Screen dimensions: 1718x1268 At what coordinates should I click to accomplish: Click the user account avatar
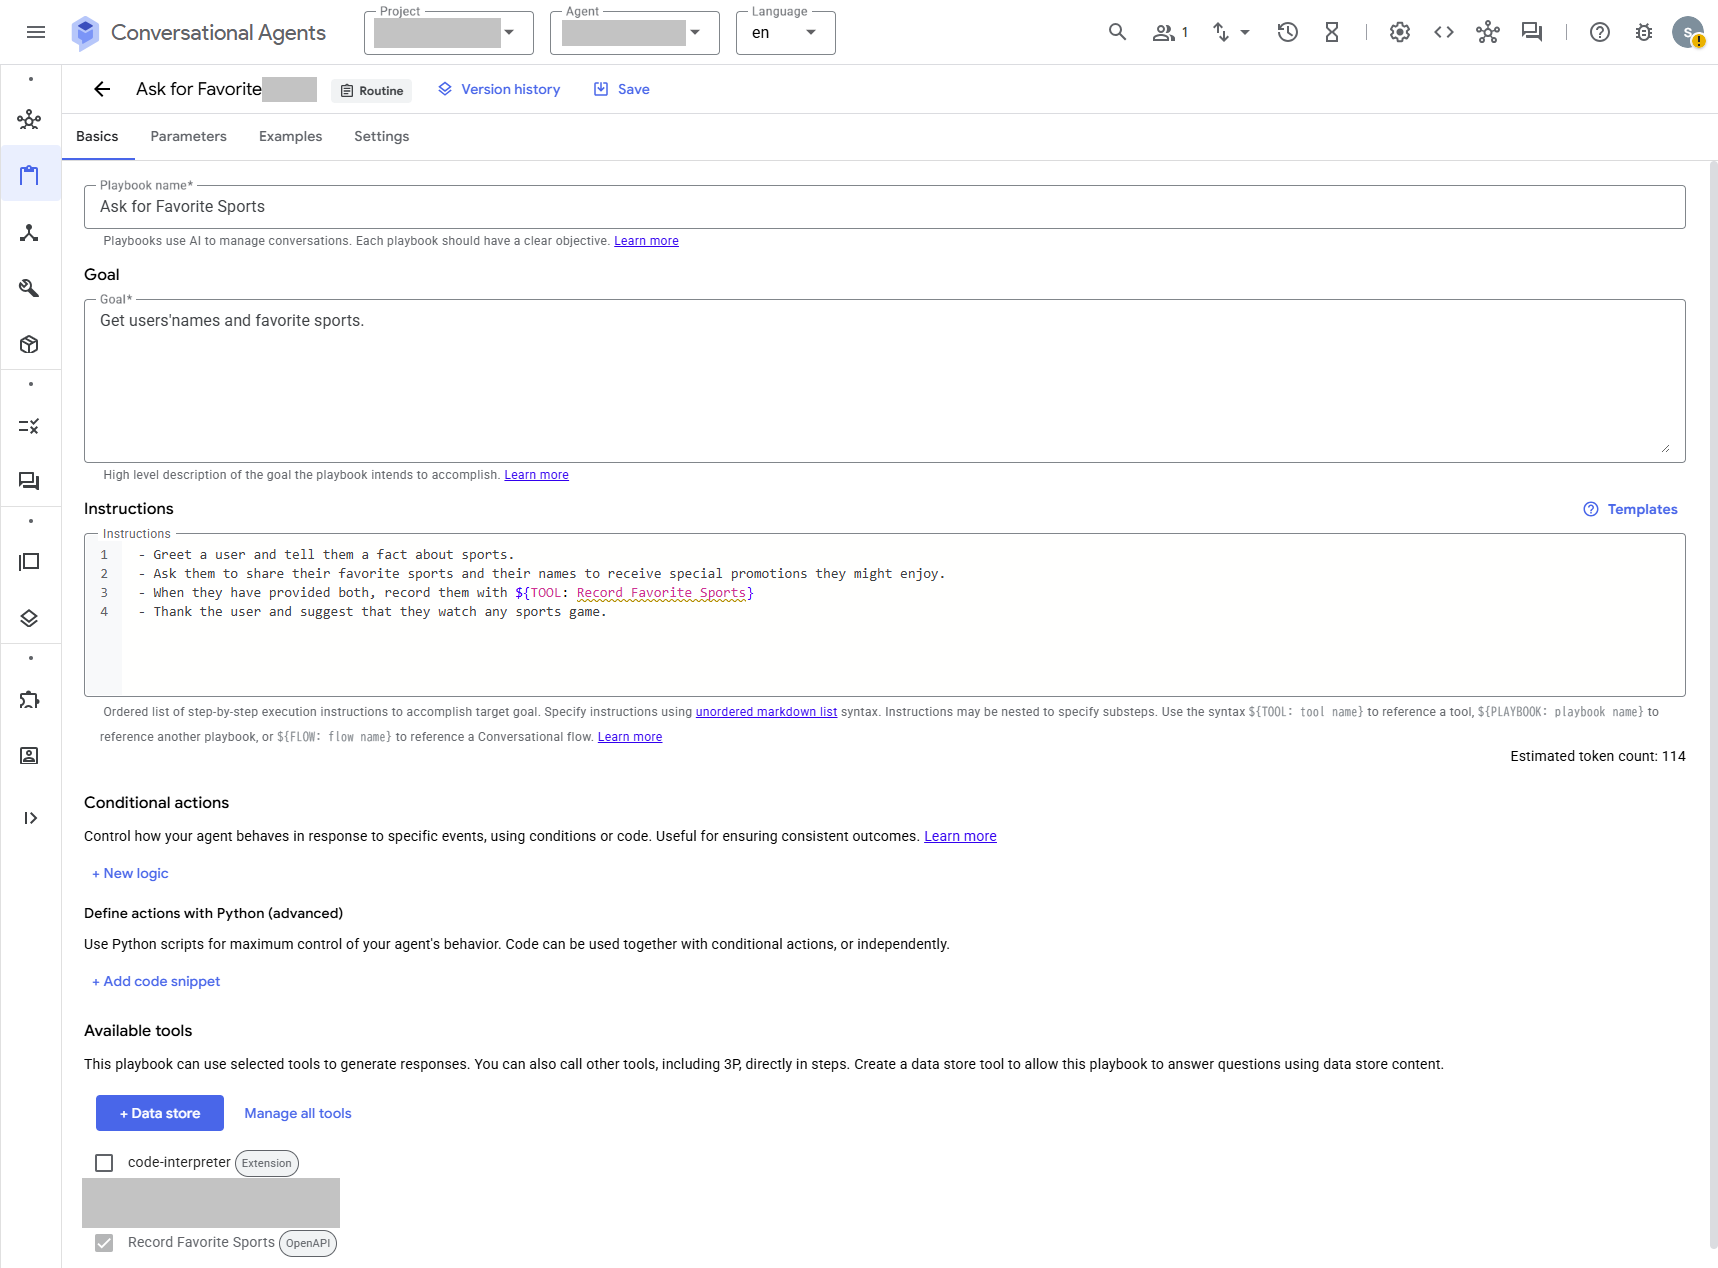[x=1688, y=32]
